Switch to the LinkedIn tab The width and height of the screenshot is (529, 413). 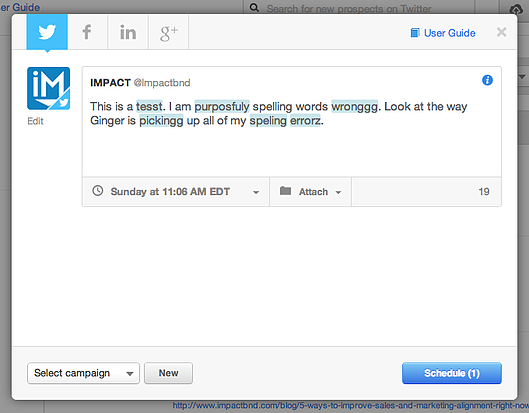[x=128, y=32]
